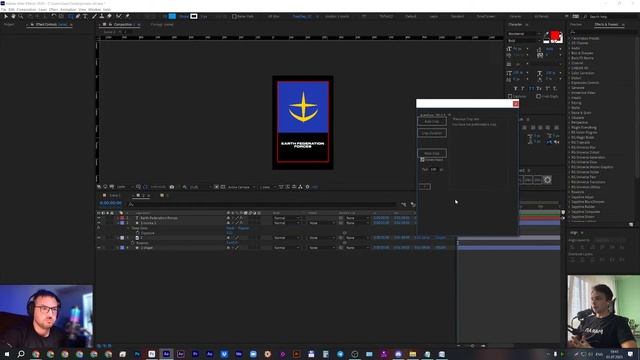Select the Zoom magnifier tool
This screenshot has height=360, width=640.
point(20,16)
